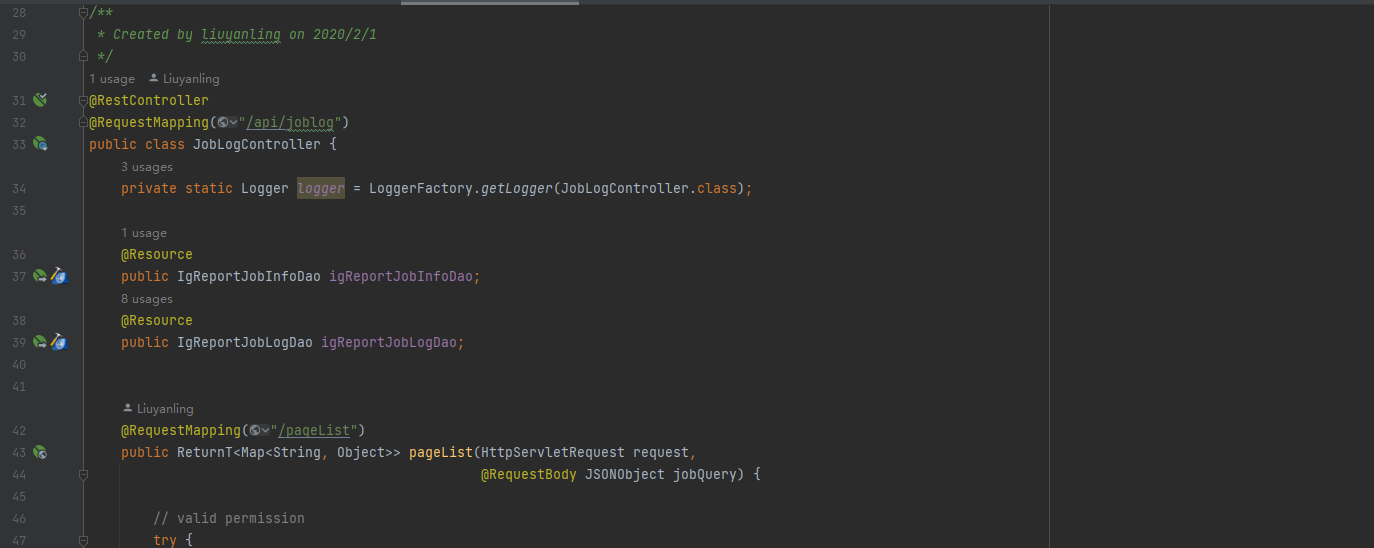Click "@RequestBody" annotation on line 44

[x=529, y=474]
